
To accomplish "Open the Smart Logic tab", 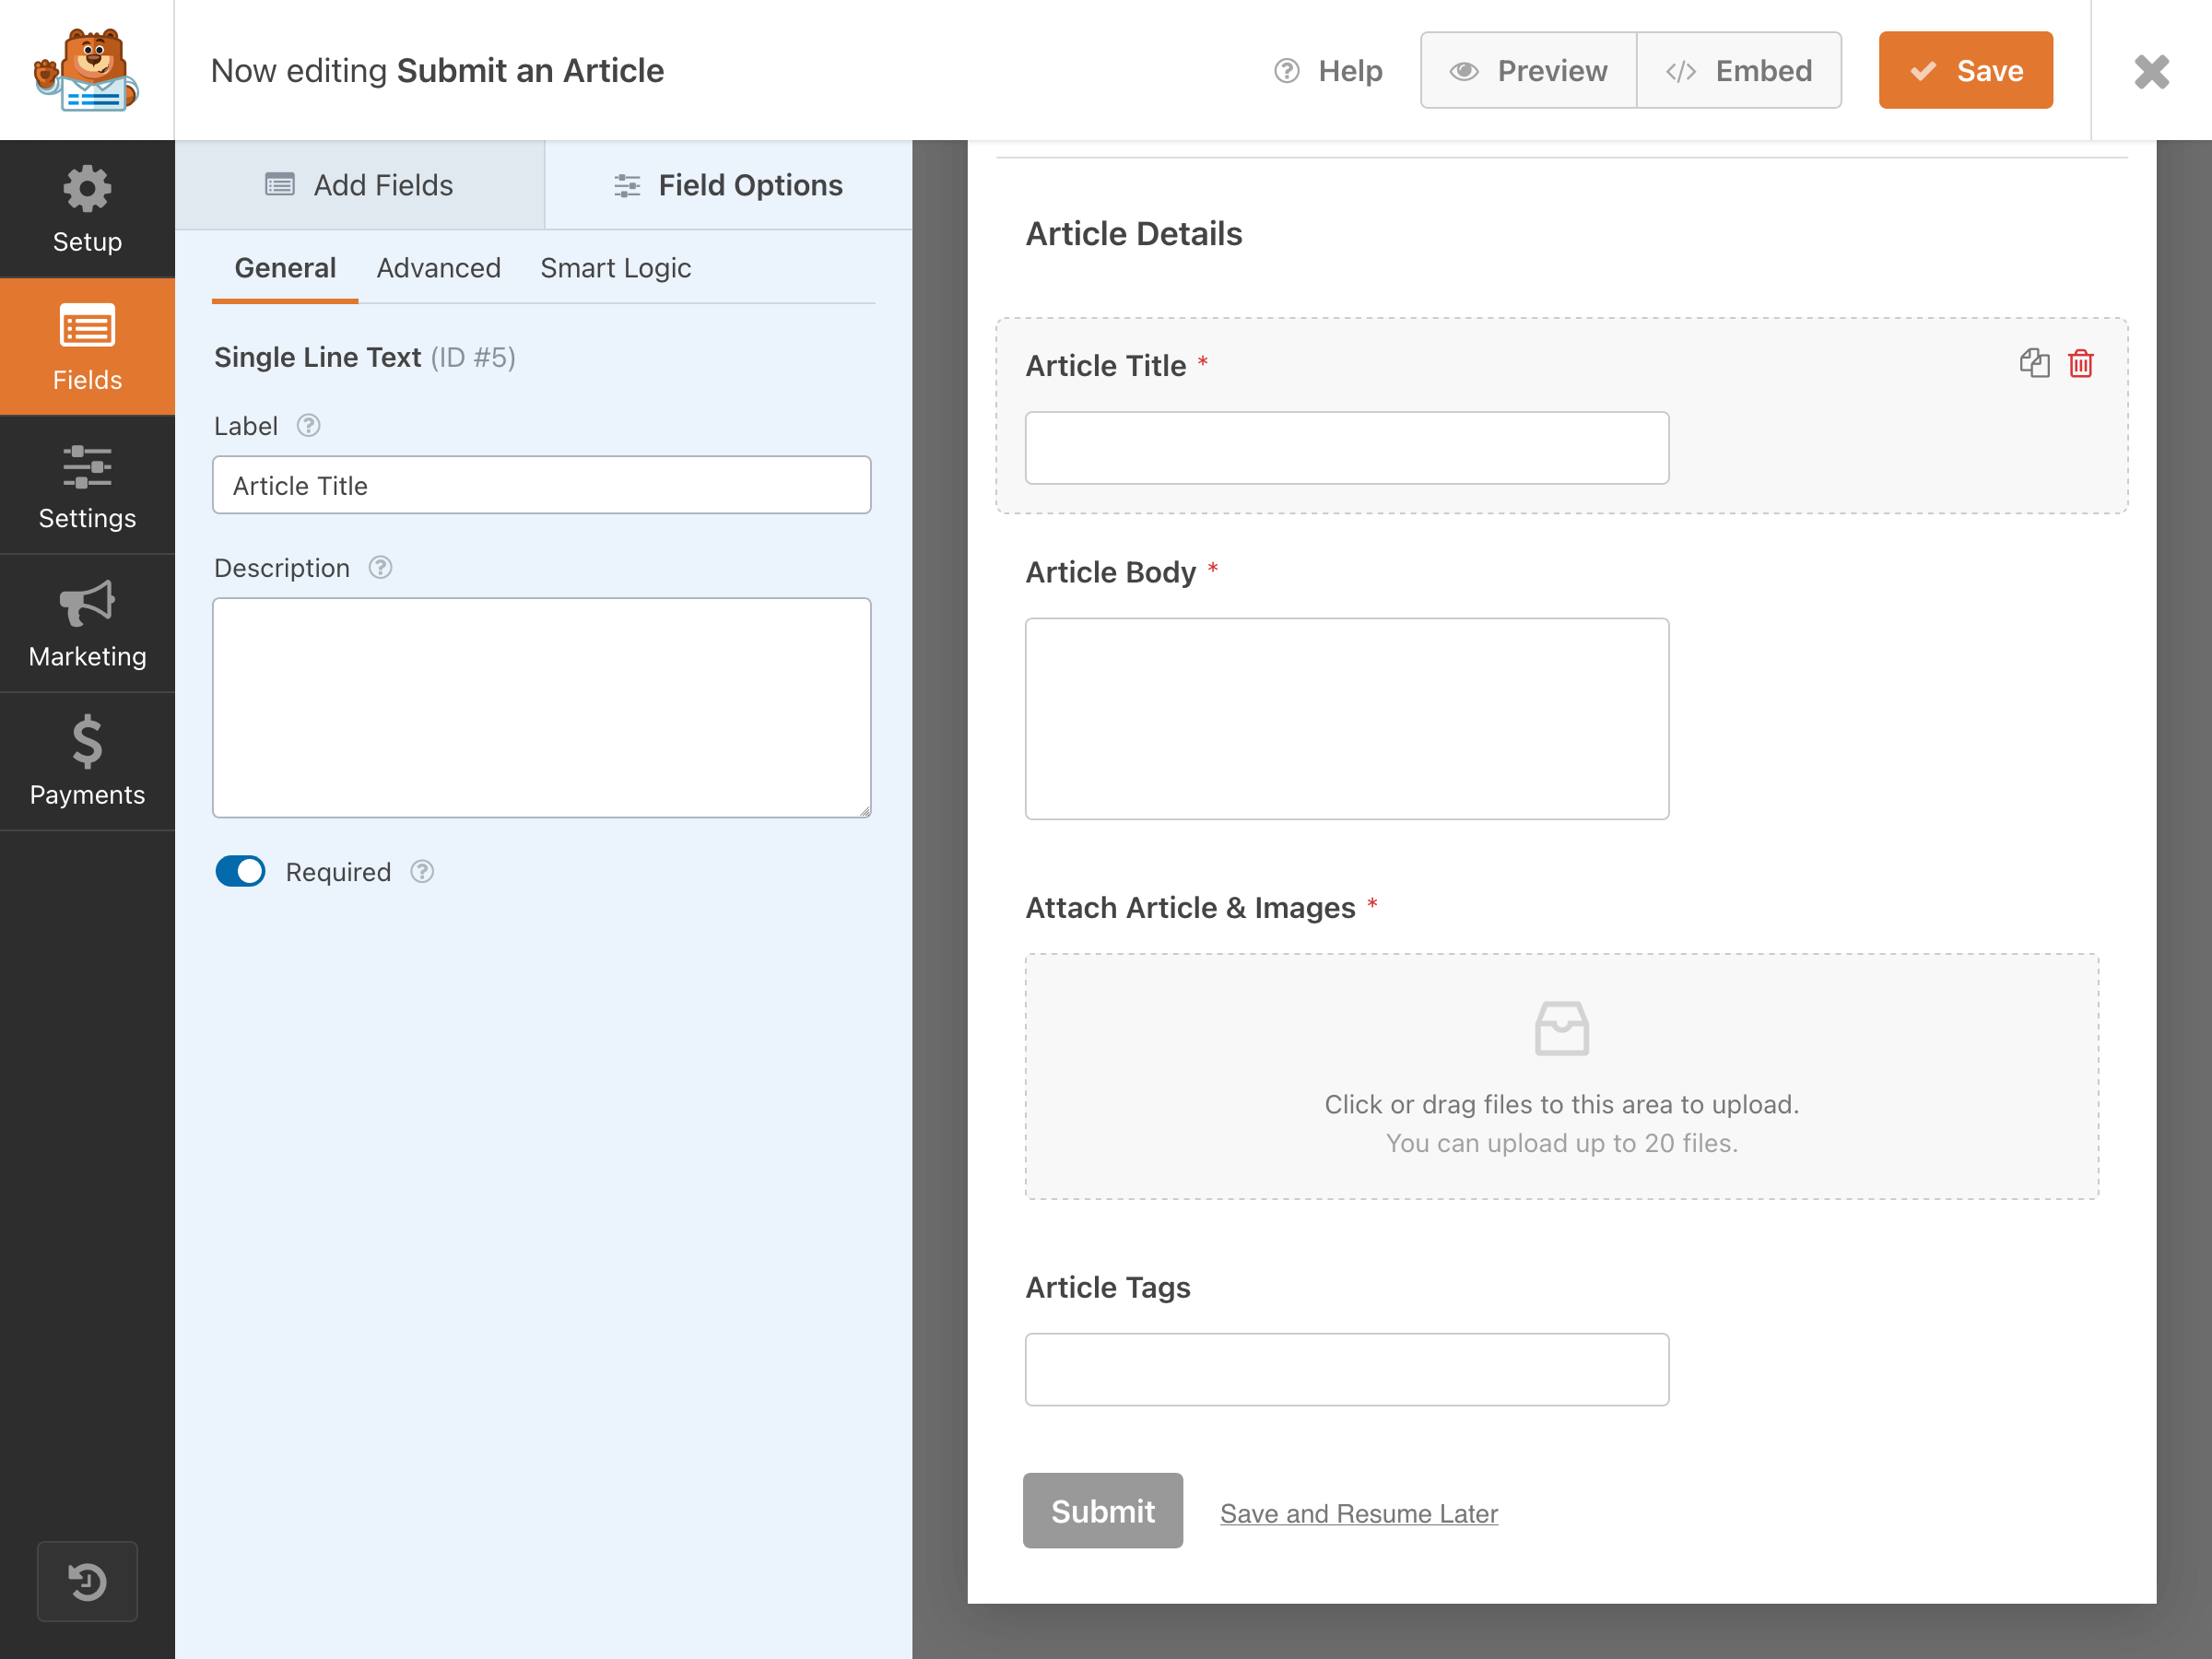I will [x=615, y=268].
